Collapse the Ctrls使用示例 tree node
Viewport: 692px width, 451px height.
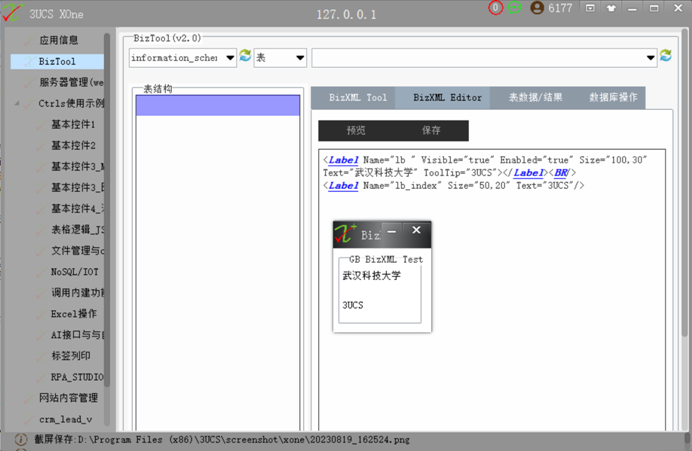17,103
